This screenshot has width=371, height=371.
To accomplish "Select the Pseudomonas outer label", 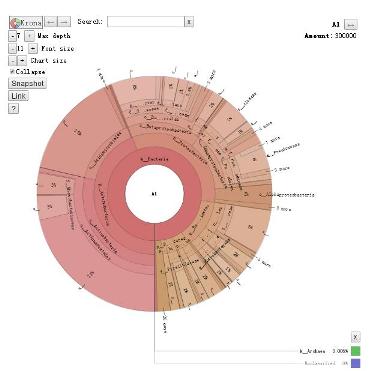I will point(284,150).
